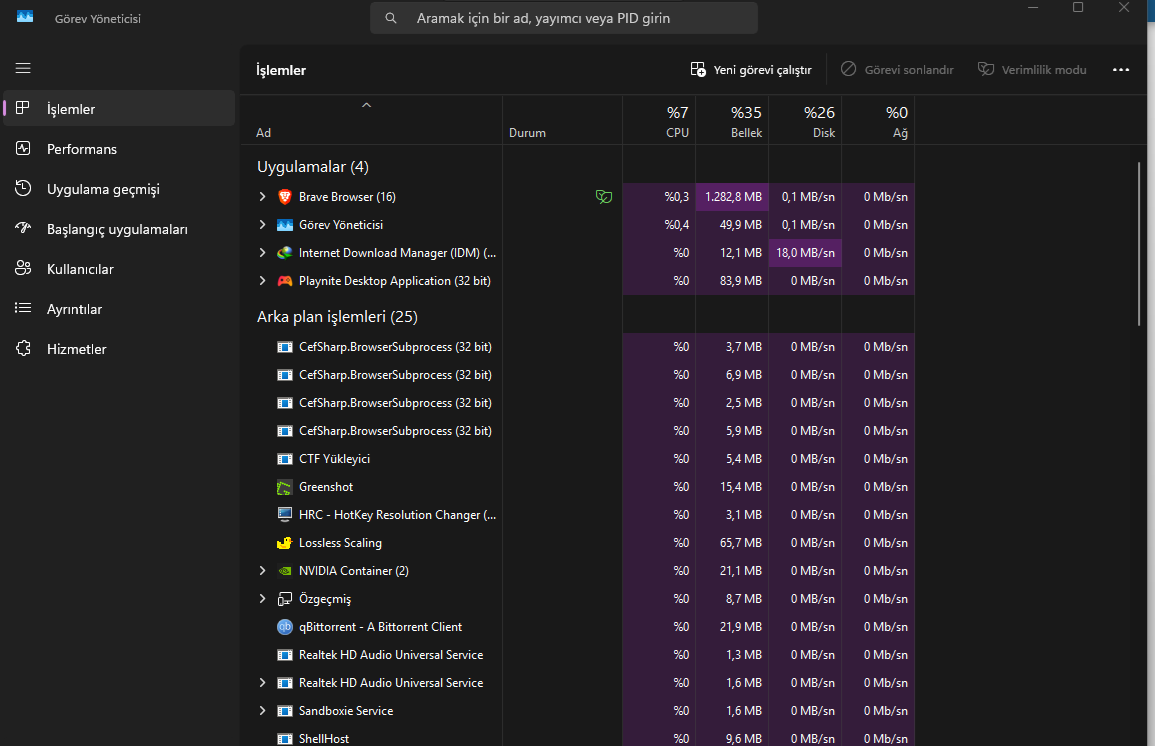
Task: Click the NVIDIA Container icon
Action: (x=284, y=571)
